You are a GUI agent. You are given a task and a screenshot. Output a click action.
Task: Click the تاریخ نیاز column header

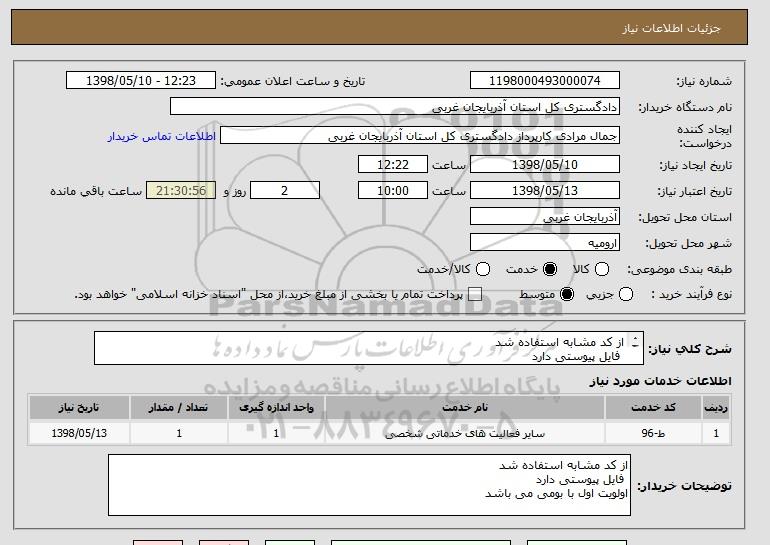click(79, 408)
